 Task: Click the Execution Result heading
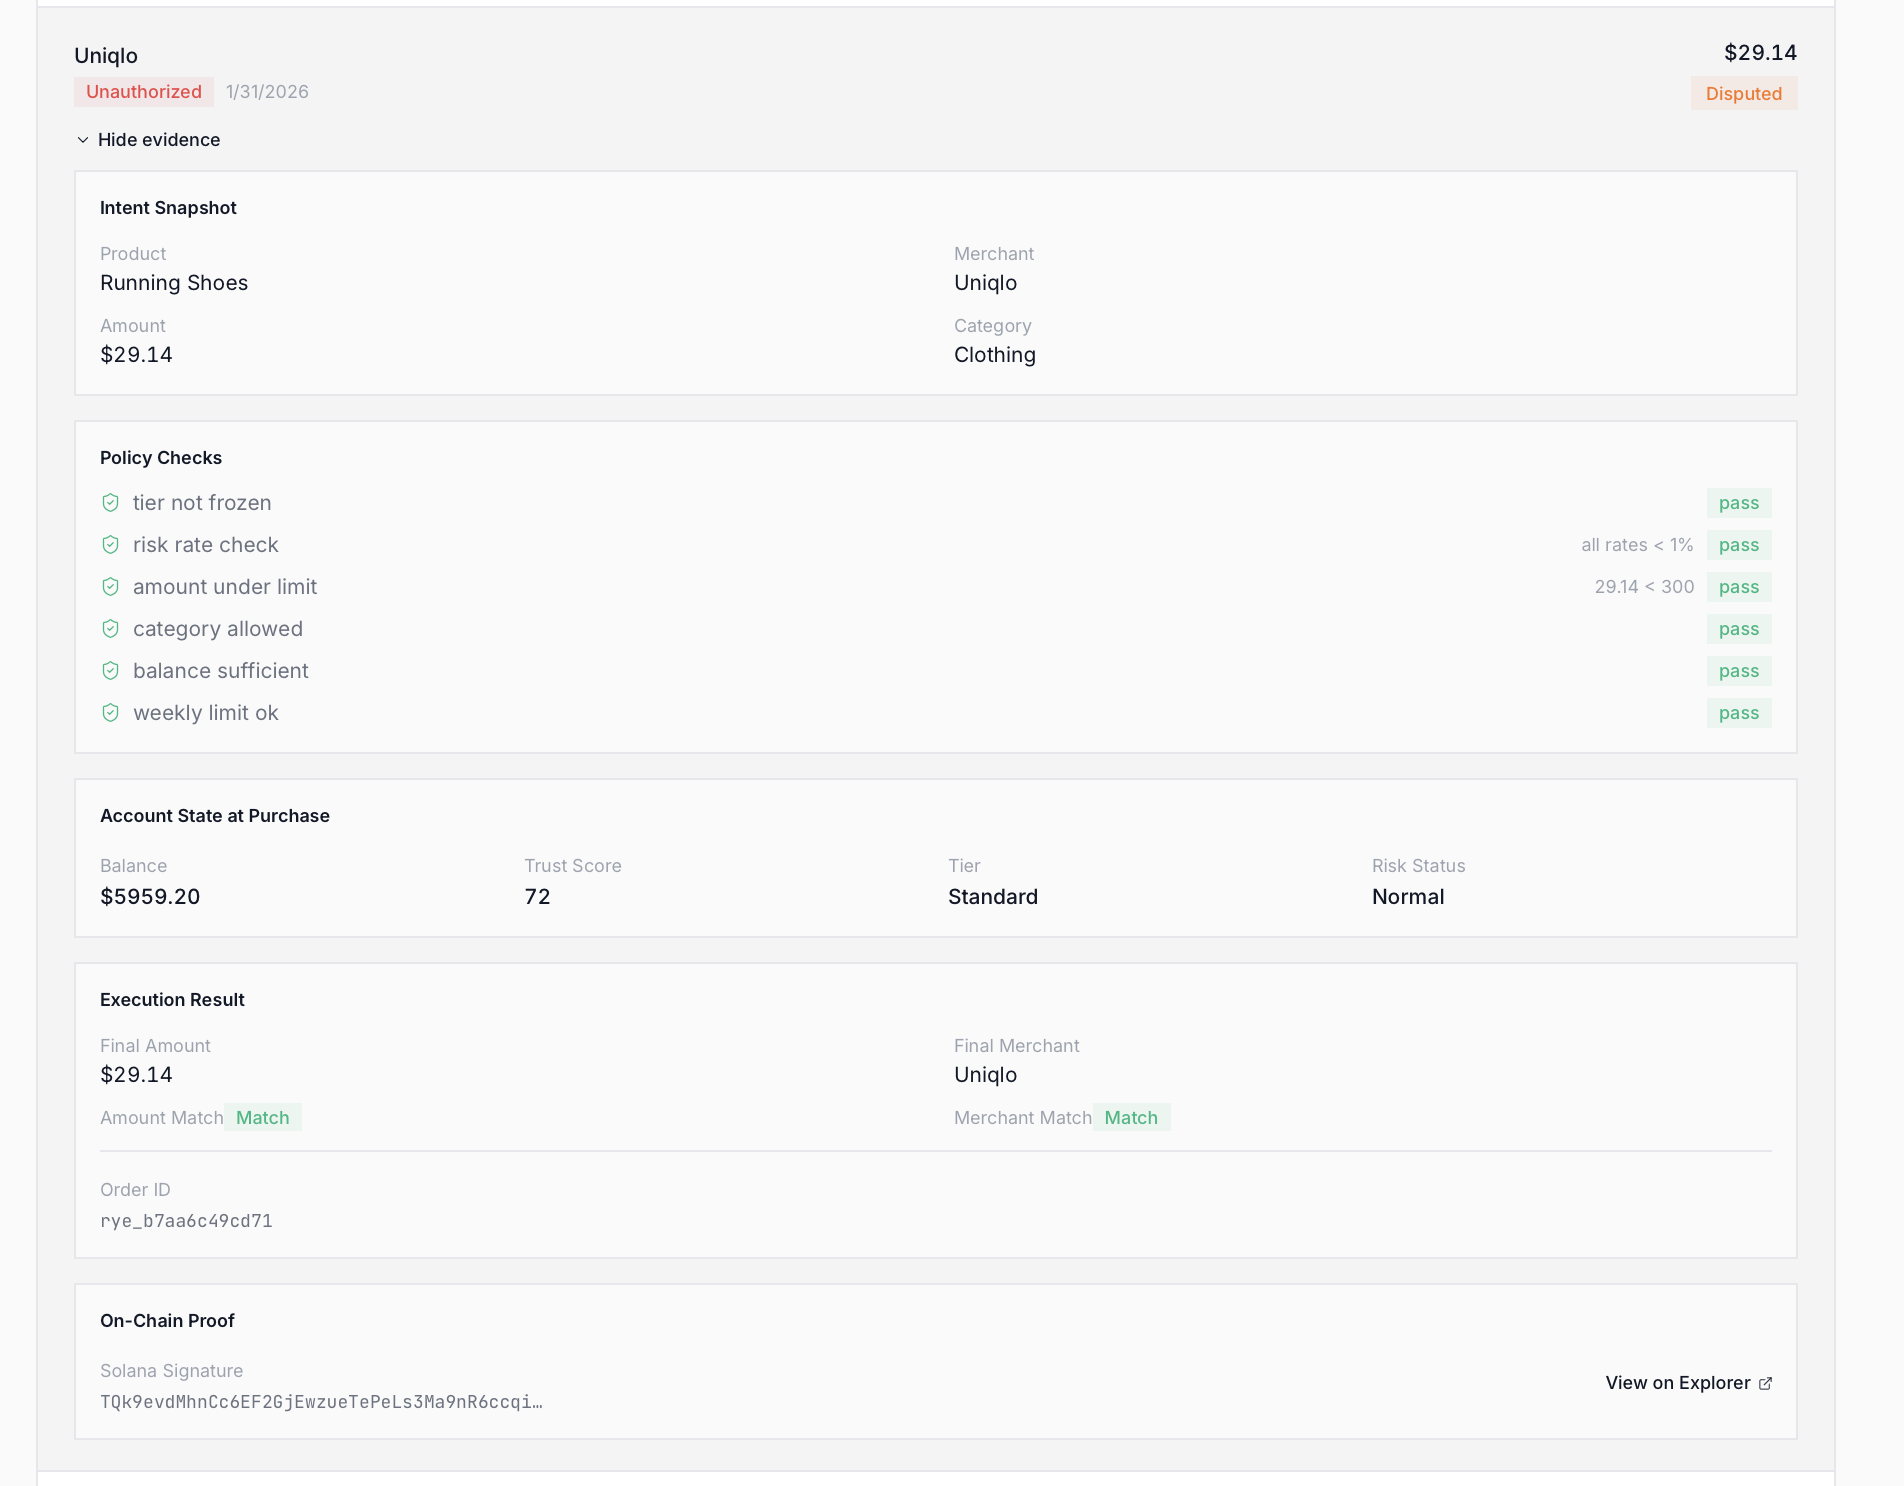tap(172, 1000)
